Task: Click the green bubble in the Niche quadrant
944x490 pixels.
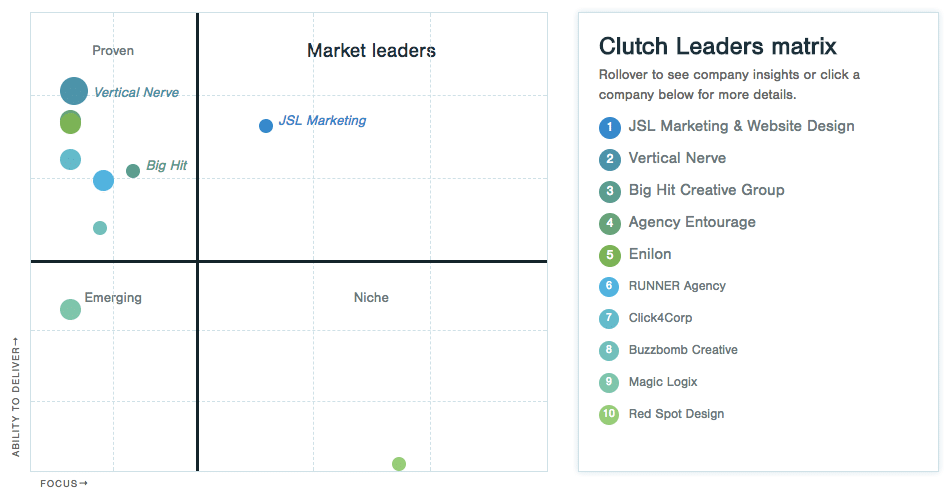Action: tap(399, 464)
